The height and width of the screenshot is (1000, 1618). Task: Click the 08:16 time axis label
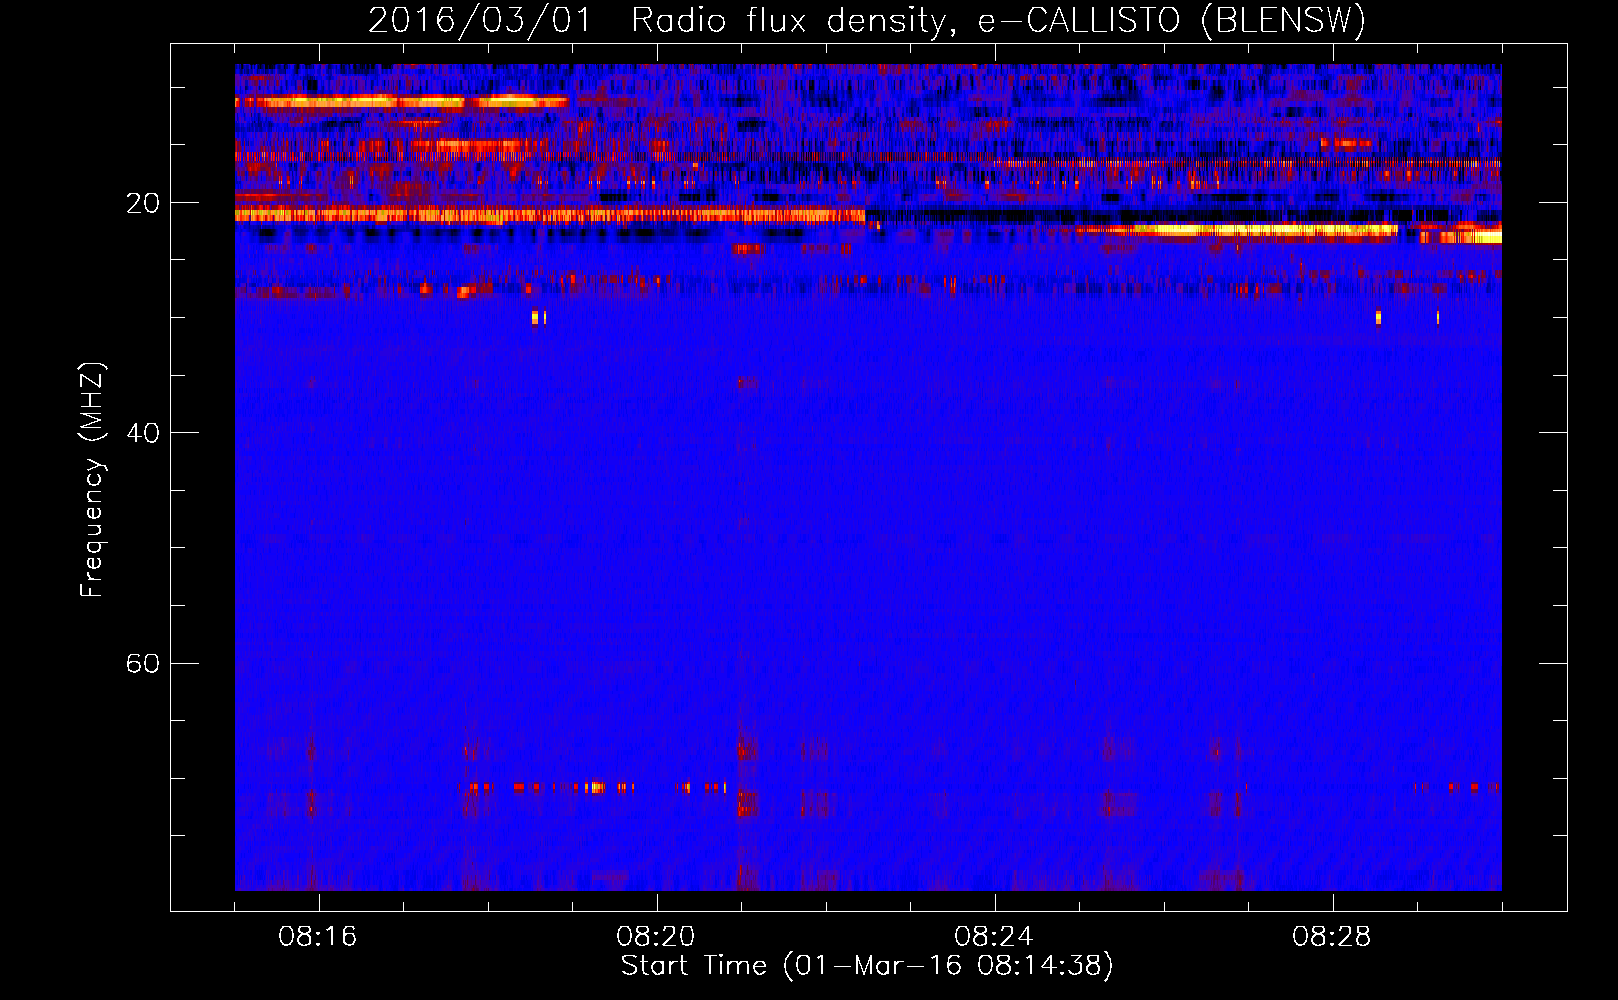318,937
